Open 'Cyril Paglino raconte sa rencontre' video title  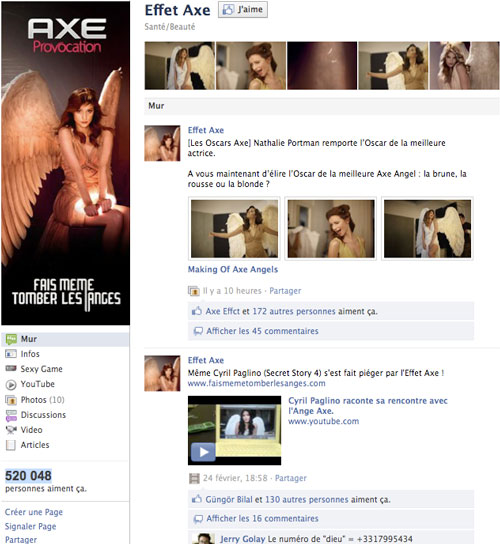pos(368,406)
